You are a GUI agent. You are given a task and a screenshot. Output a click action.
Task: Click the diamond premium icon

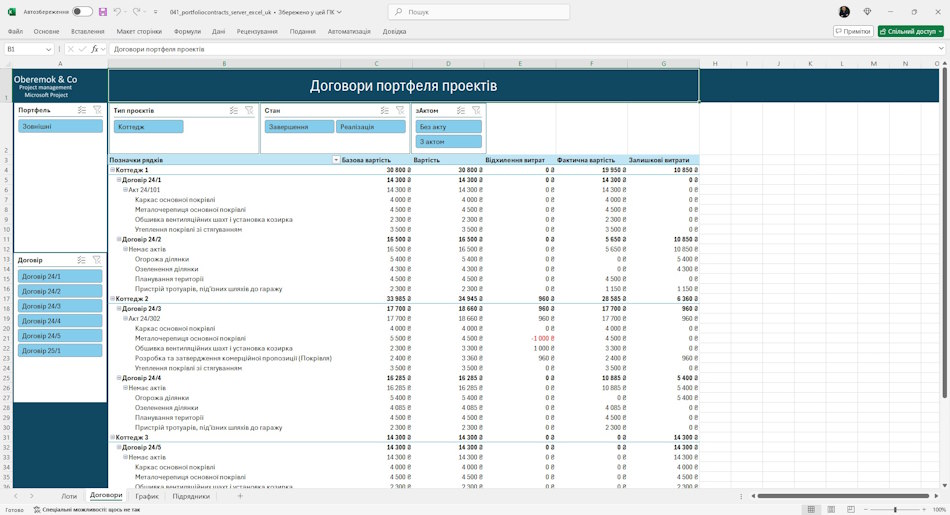click(x=867, y=12)
